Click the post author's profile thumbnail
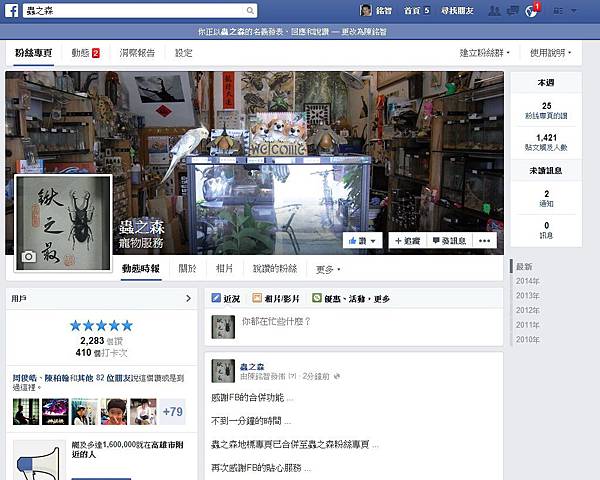This screenshot has width=600, height=480. coord(223,371)
